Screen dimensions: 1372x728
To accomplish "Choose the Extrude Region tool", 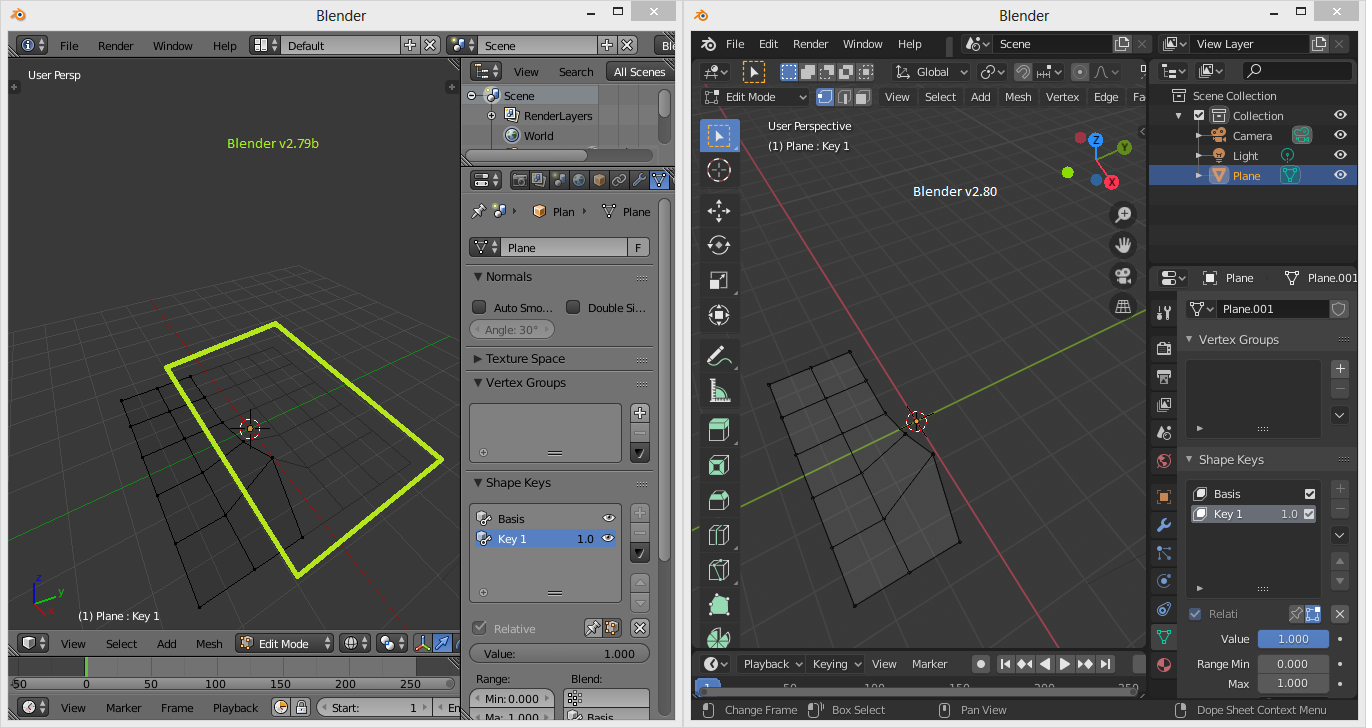I will pos(719,431).
